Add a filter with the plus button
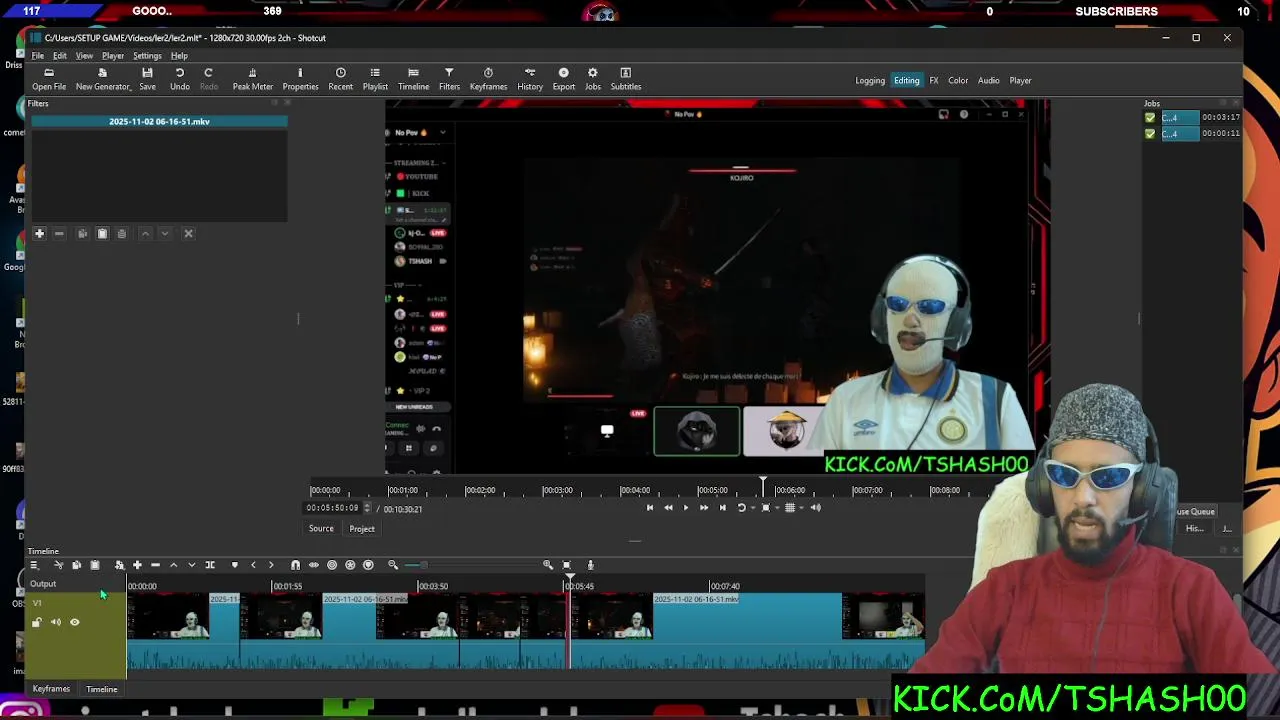The image size is (1280, 720). [x=40, y=233]
